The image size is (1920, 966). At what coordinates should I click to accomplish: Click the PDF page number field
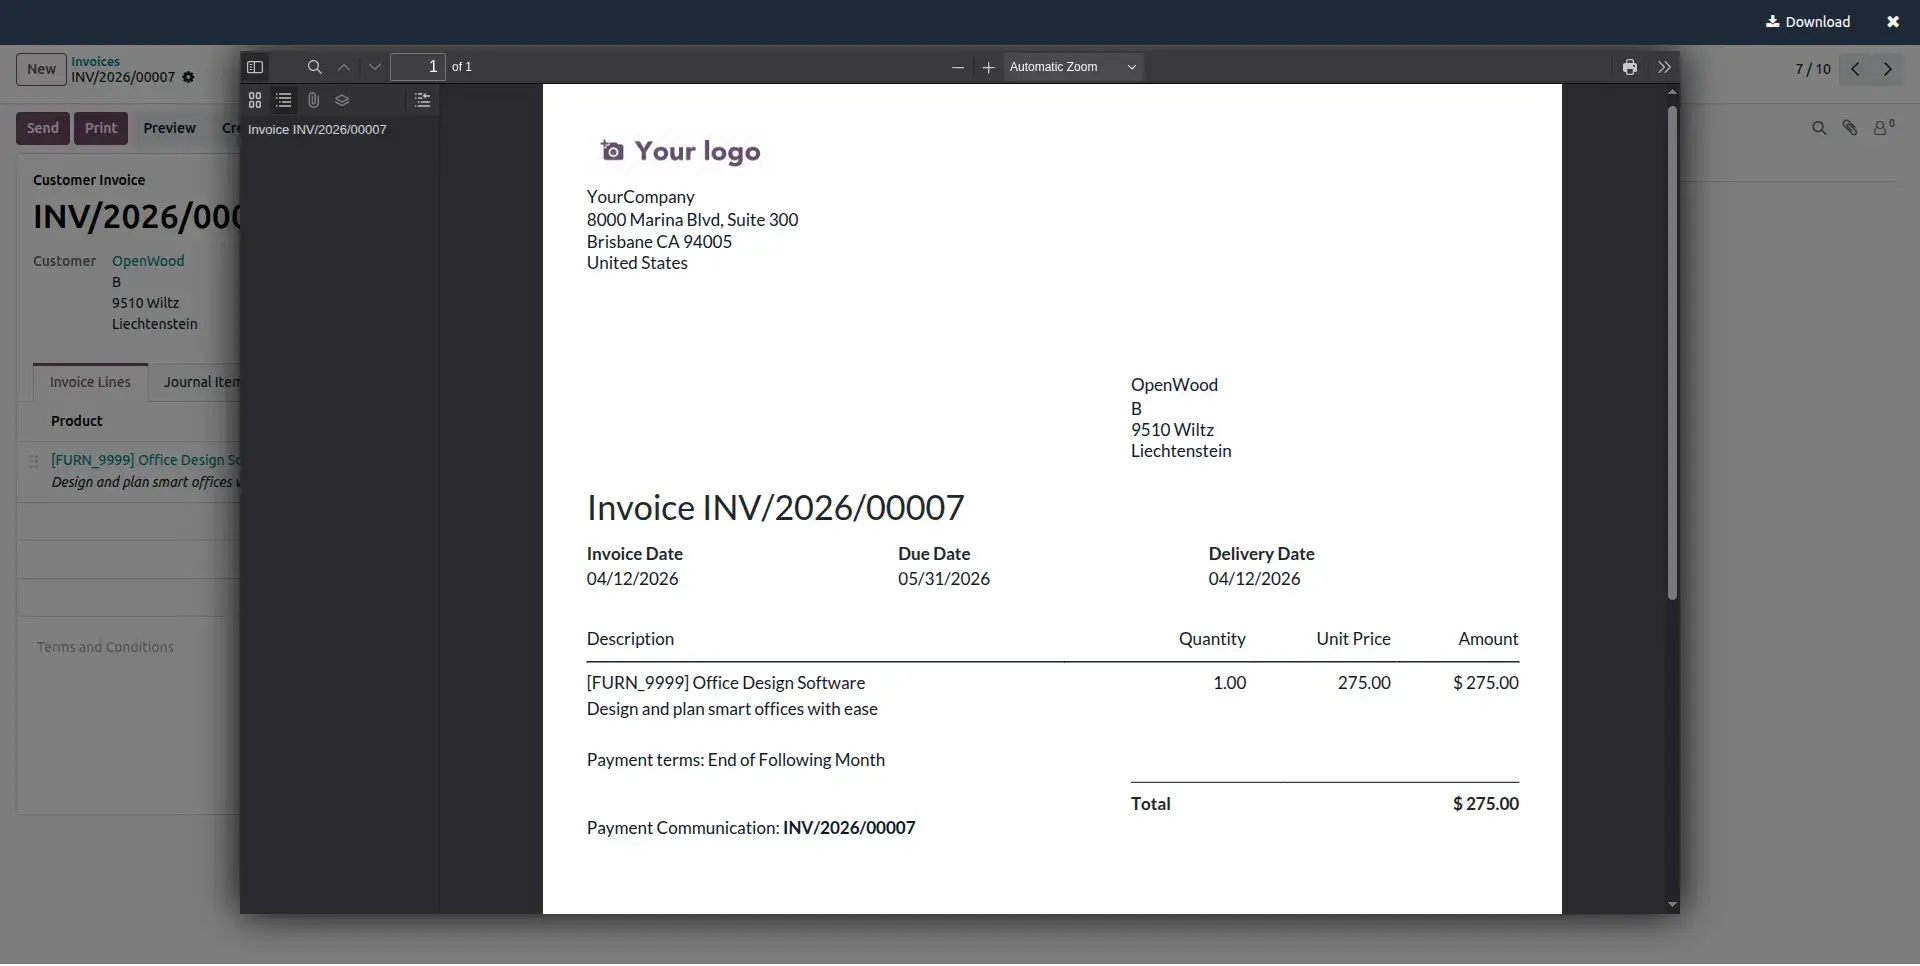(418, 67)
